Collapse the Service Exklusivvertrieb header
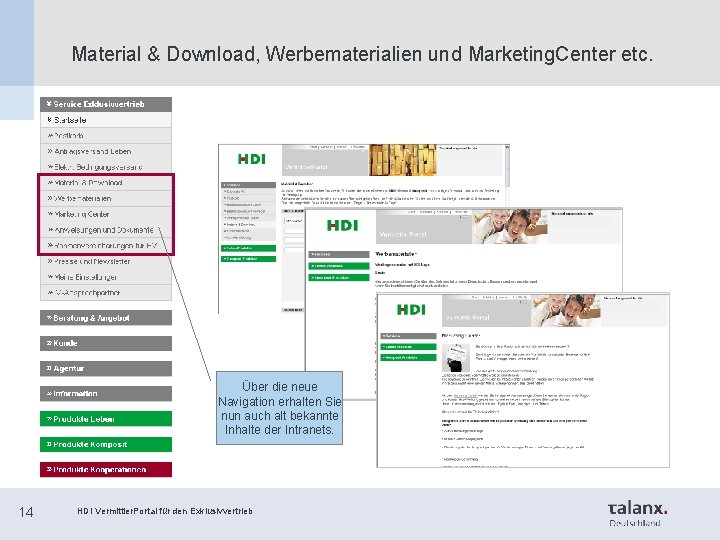Image resolution: width=720 pixels, height=540 pixels. (106, 104)
